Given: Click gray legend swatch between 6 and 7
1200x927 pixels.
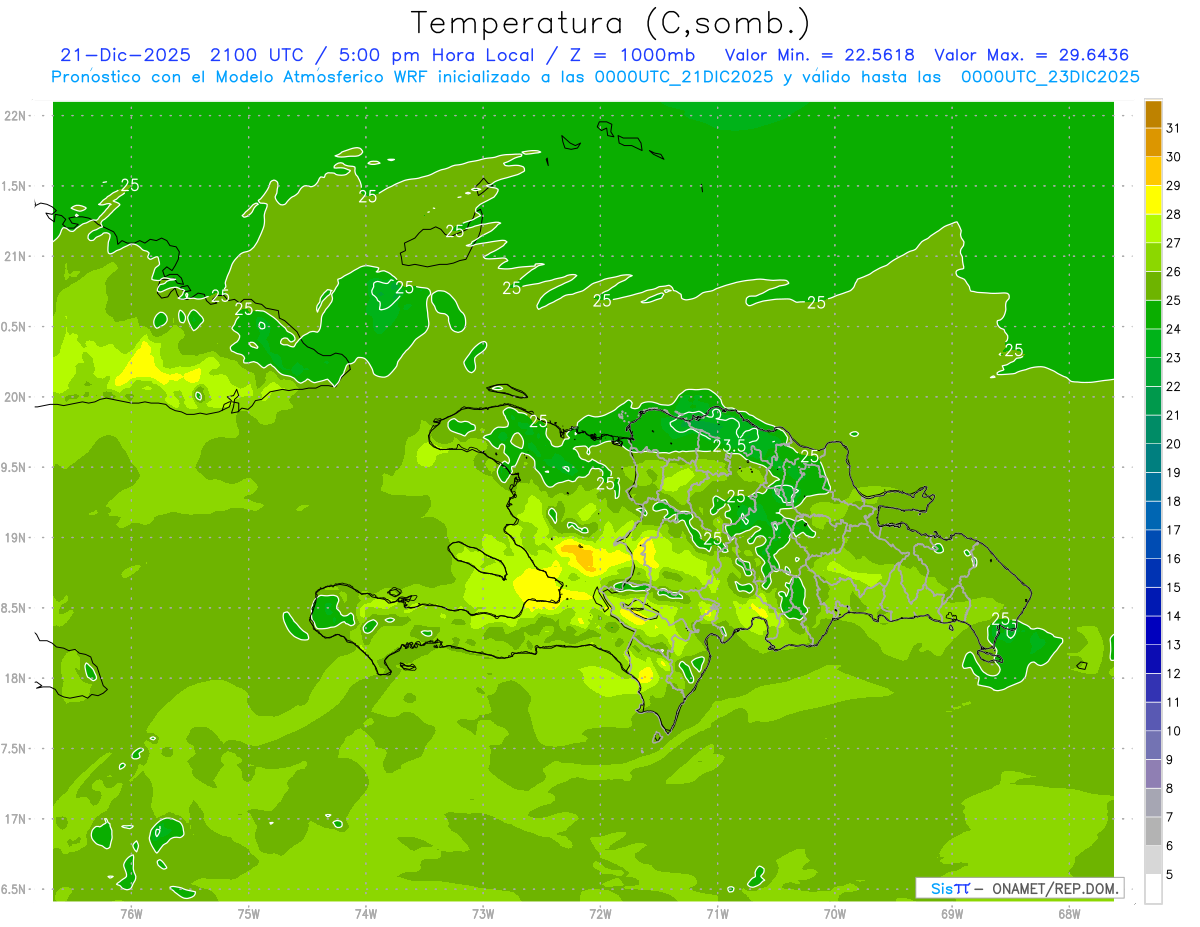Looking at the screenshot, I should pos(1153,831).
